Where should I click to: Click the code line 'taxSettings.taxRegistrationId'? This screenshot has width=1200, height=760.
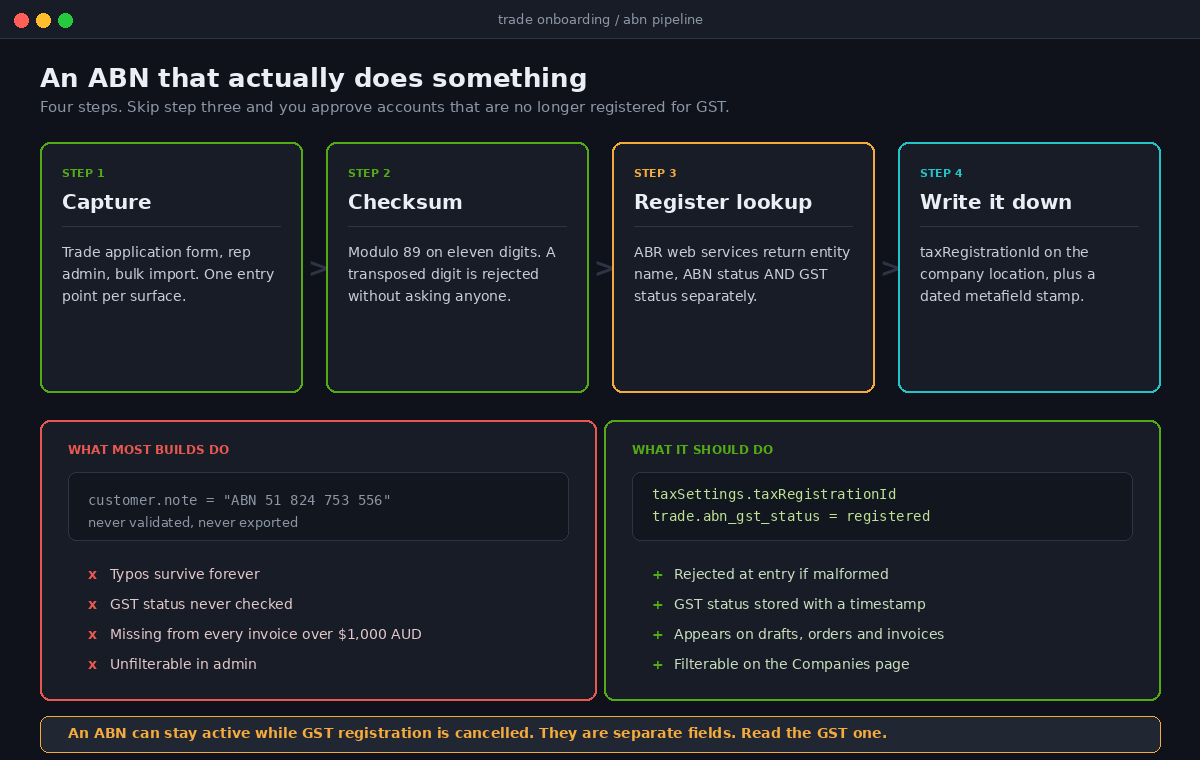pos(774,494)
